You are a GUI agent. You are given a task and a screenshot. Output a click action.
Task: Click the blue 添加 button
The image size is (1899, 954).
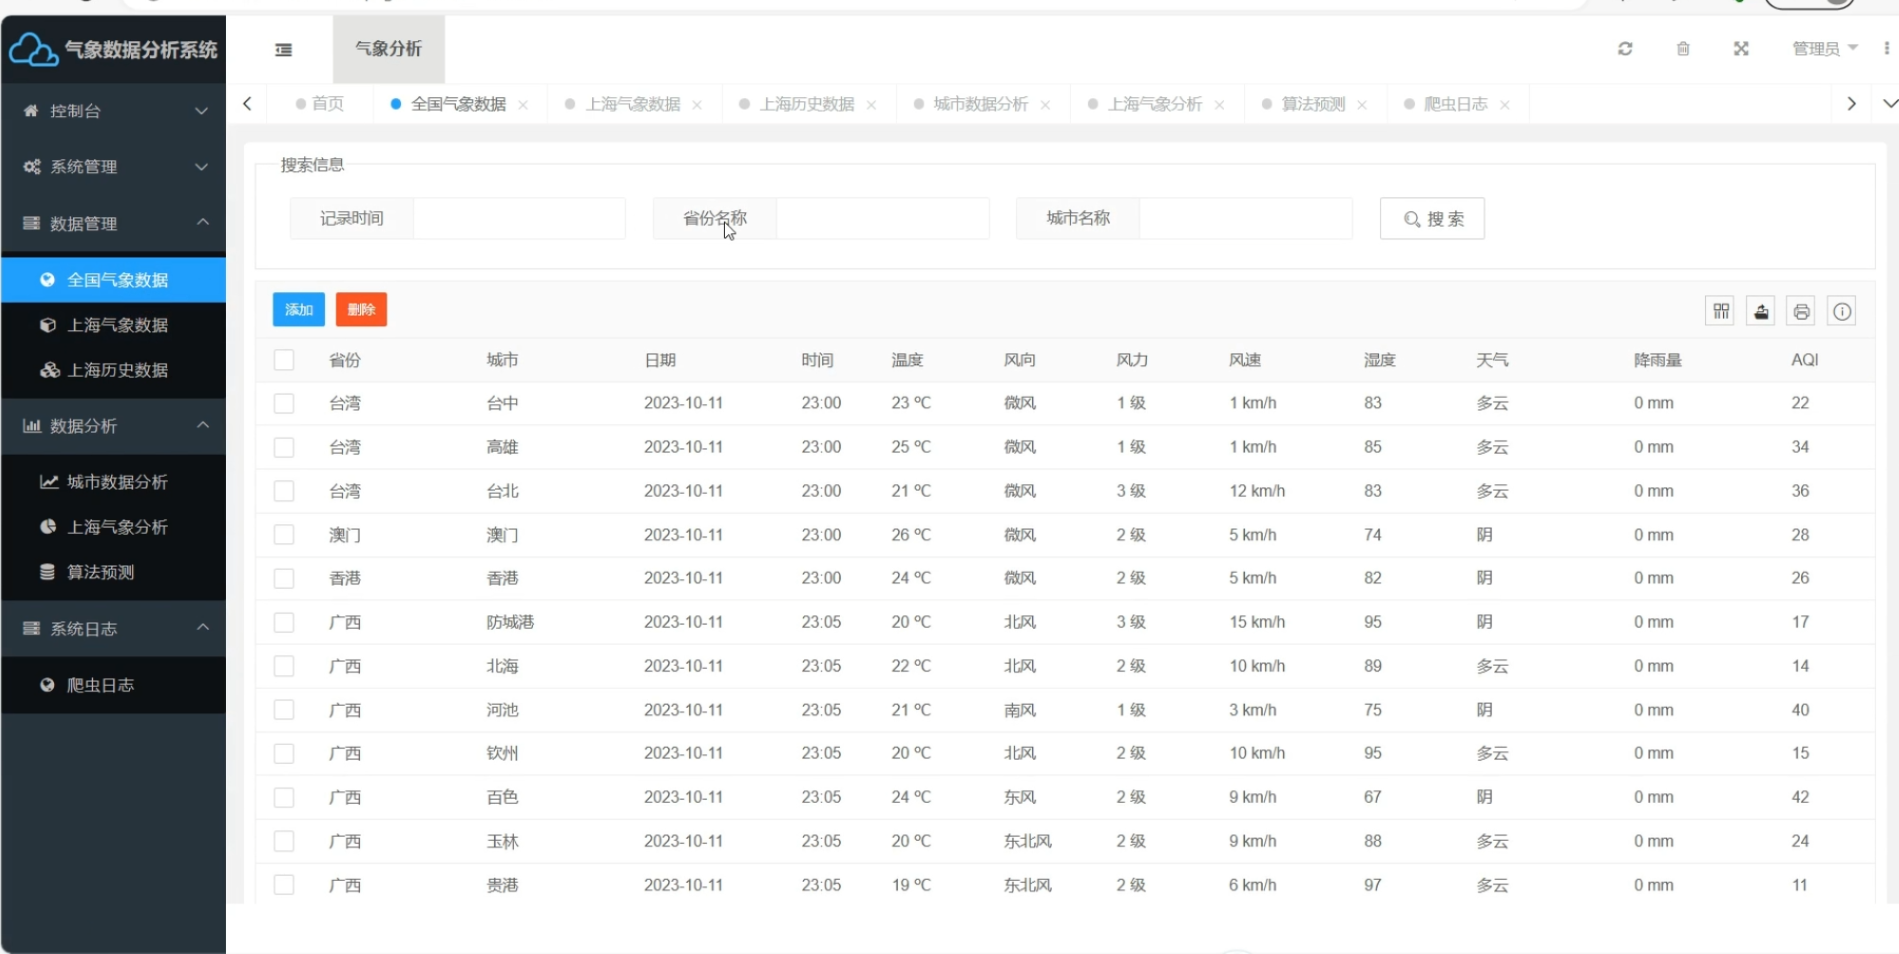click(x=299, y=310)
